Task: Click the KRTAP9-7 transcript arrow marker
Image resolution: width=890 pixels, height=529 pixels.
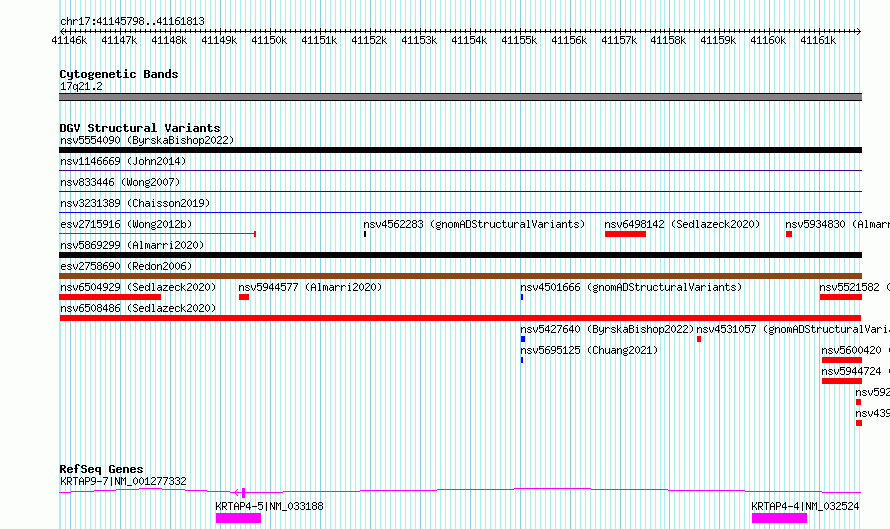Action: tap(240, 493)
